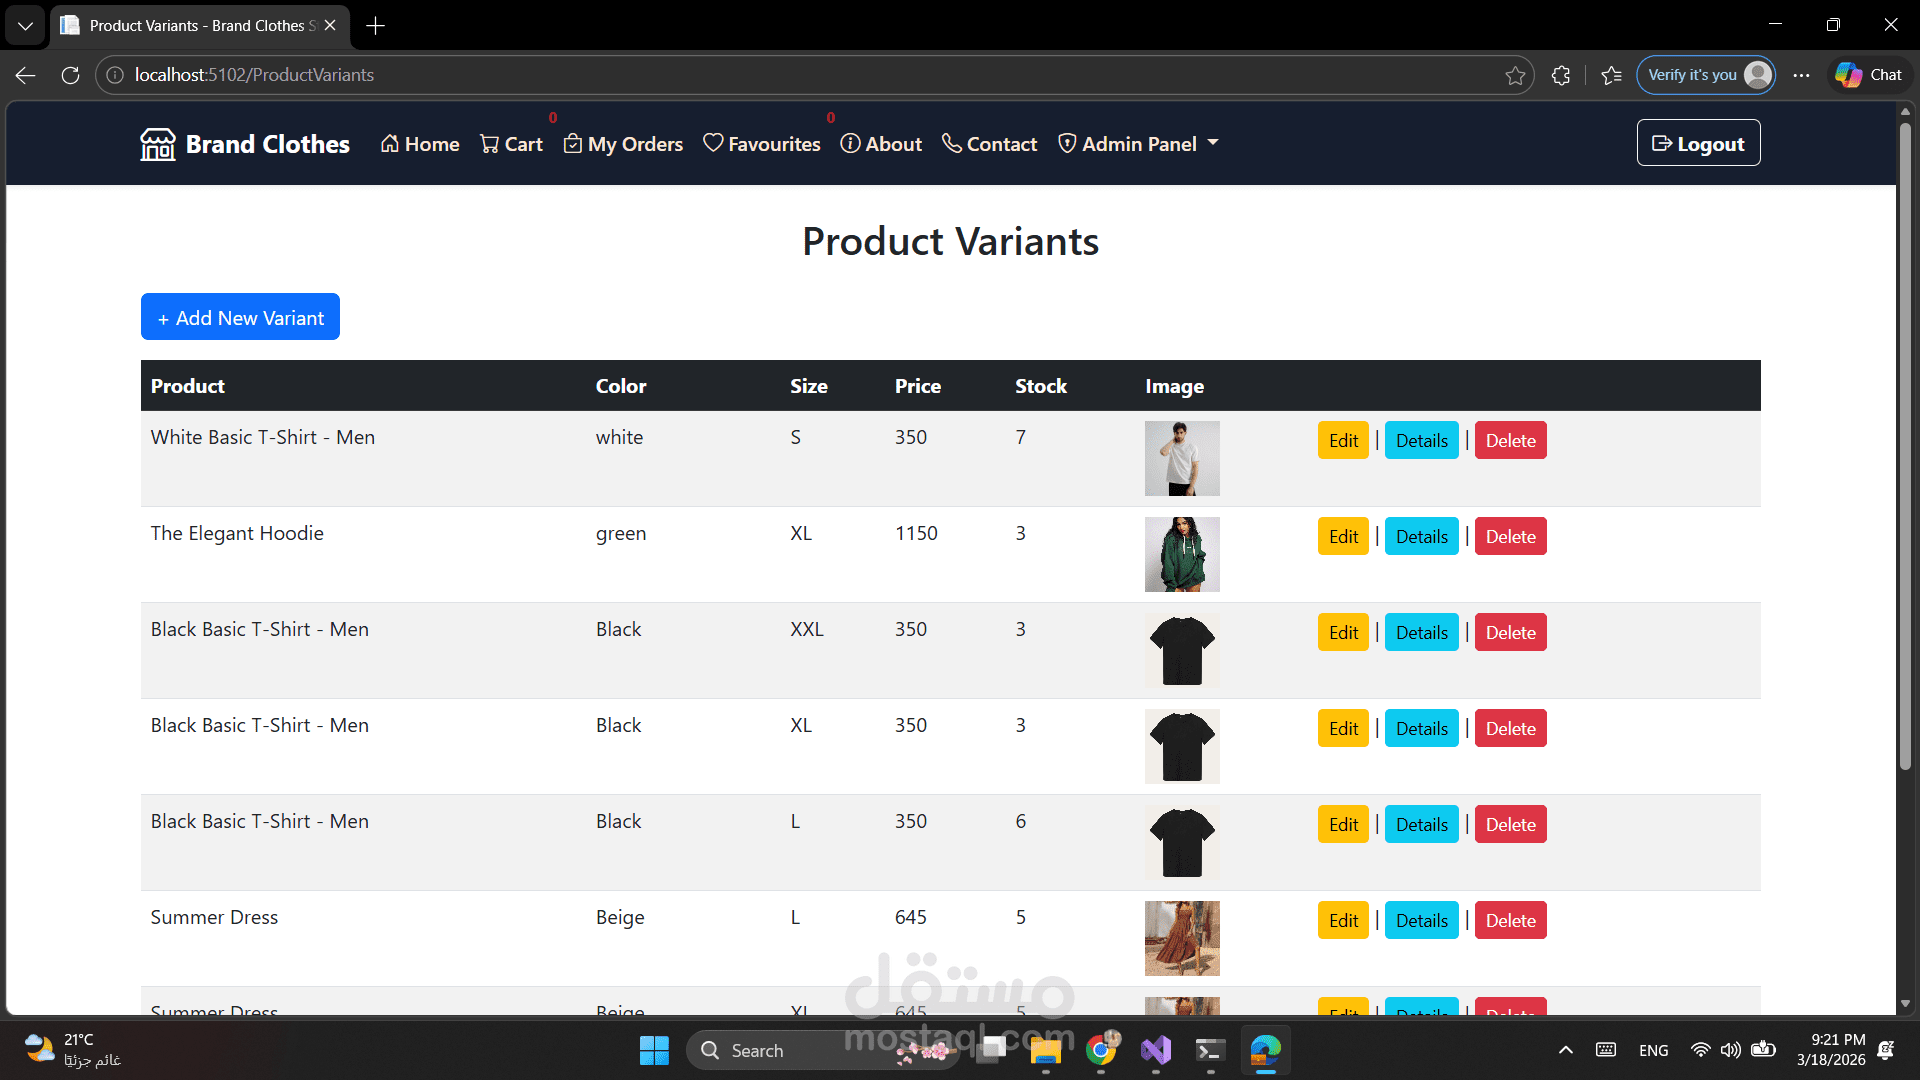Open Copilot Chat icon in browser toolbar
Image resolution: width=1920 pixels, height=1080 pixels.
tap(1869, 75)
